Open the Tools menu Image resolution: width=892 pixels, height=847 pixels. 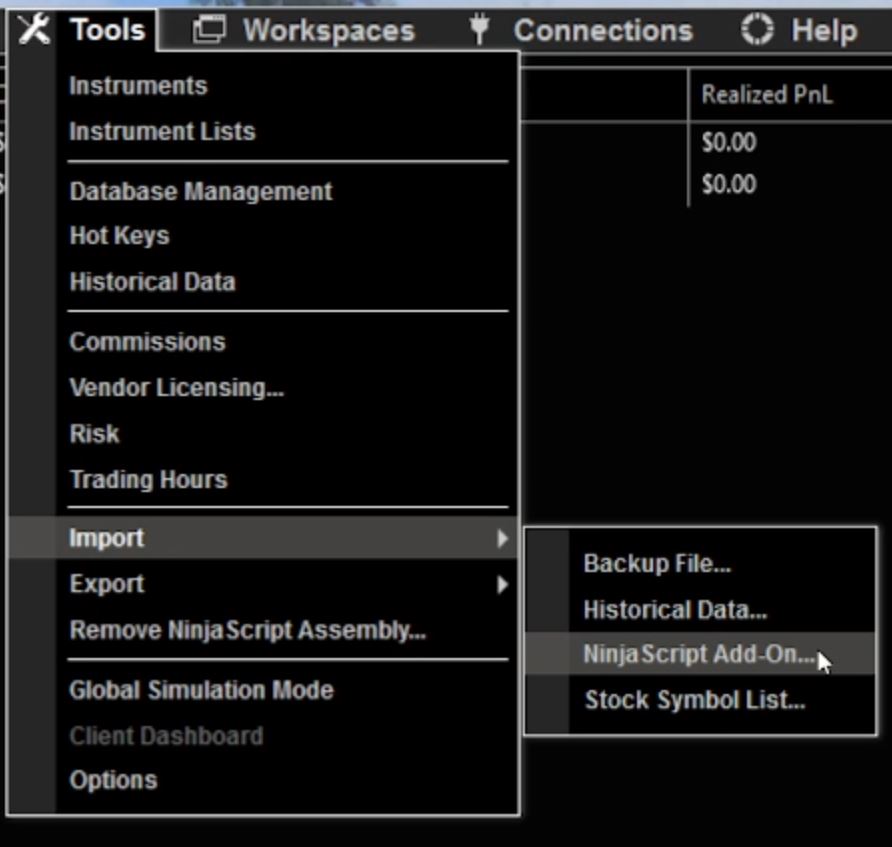point(104,28)
